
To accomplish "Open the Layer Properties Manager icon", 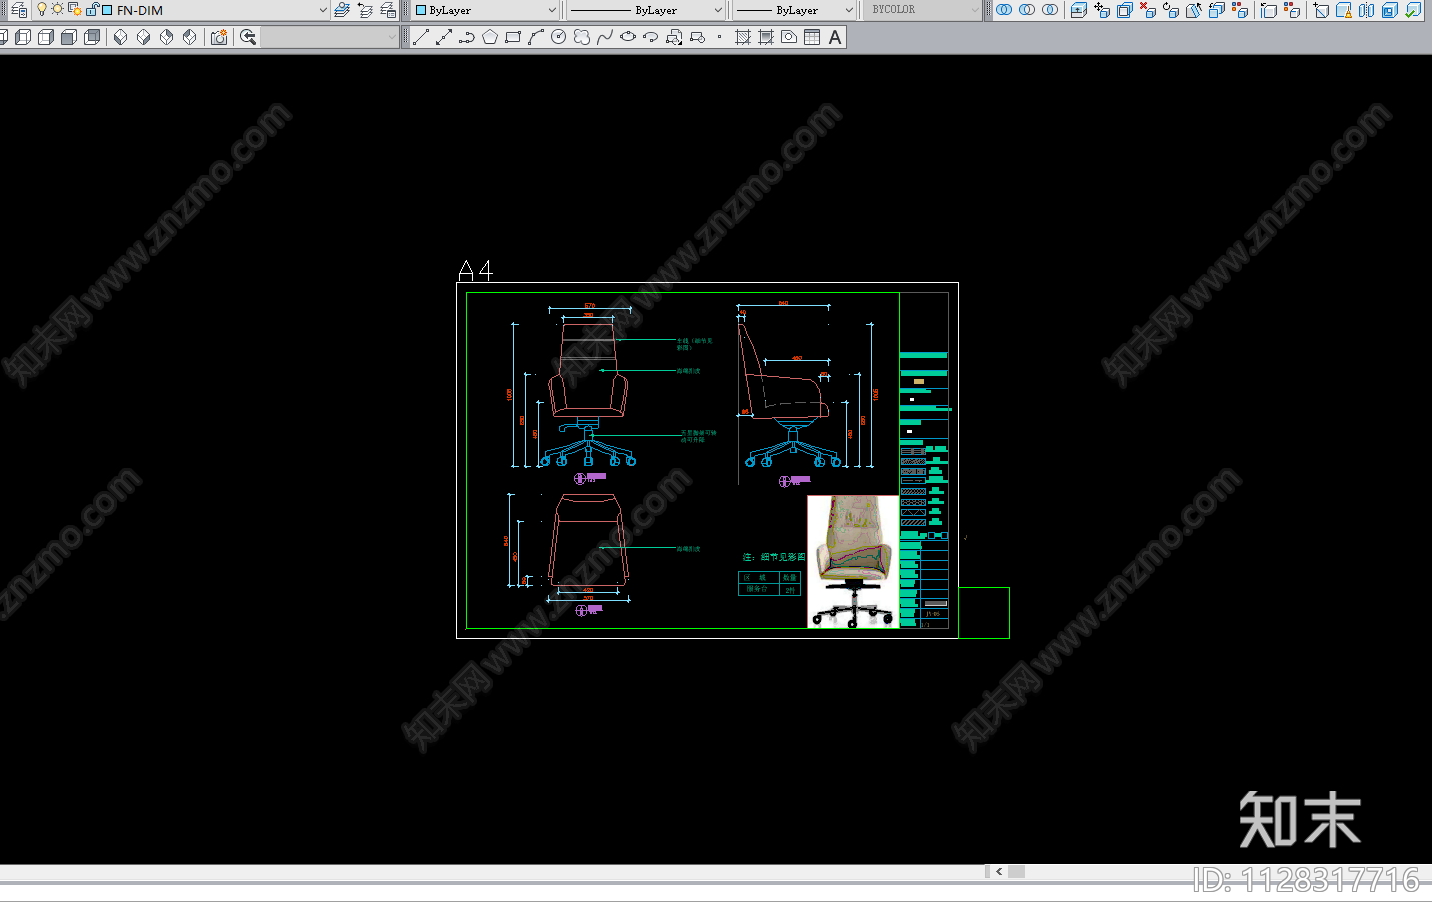I will click(x=19, y=10).
